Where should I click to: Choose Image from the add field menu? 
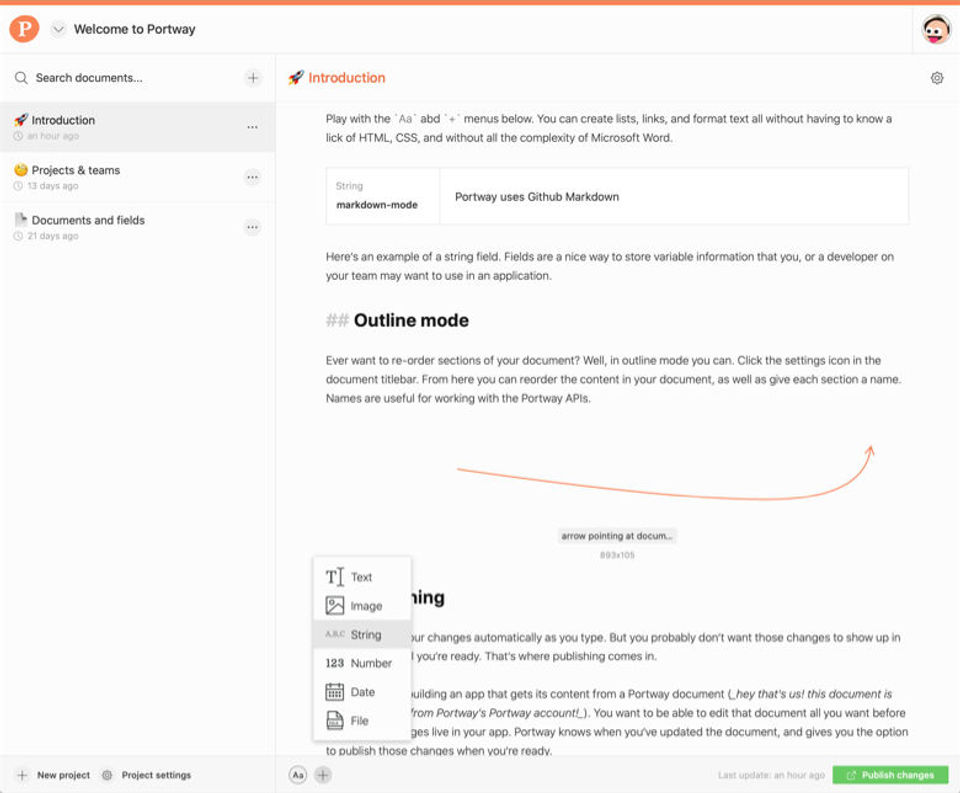362,606
